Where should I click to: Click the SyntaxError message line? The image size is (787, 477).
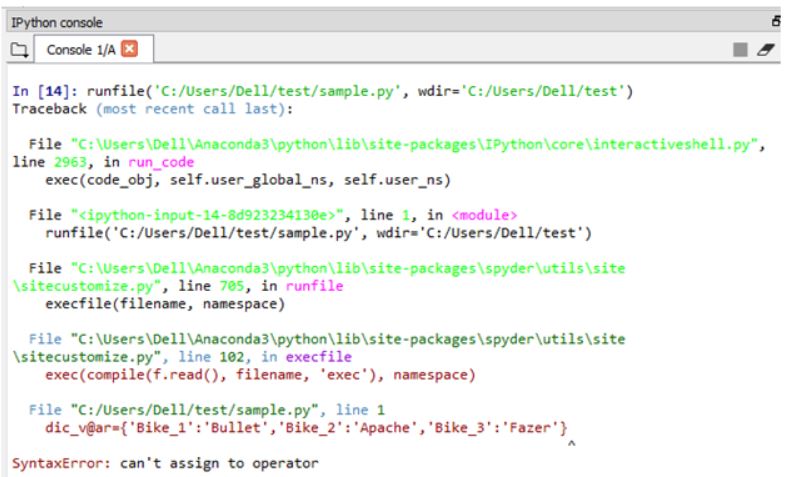(x=165, y=463)
